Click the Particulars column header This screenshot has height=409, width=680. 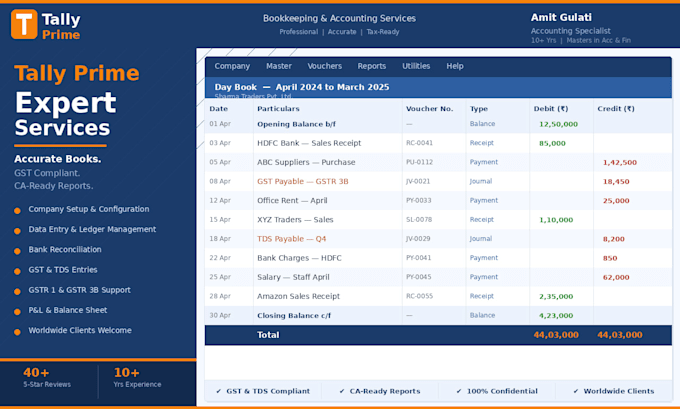pos(278,108)
